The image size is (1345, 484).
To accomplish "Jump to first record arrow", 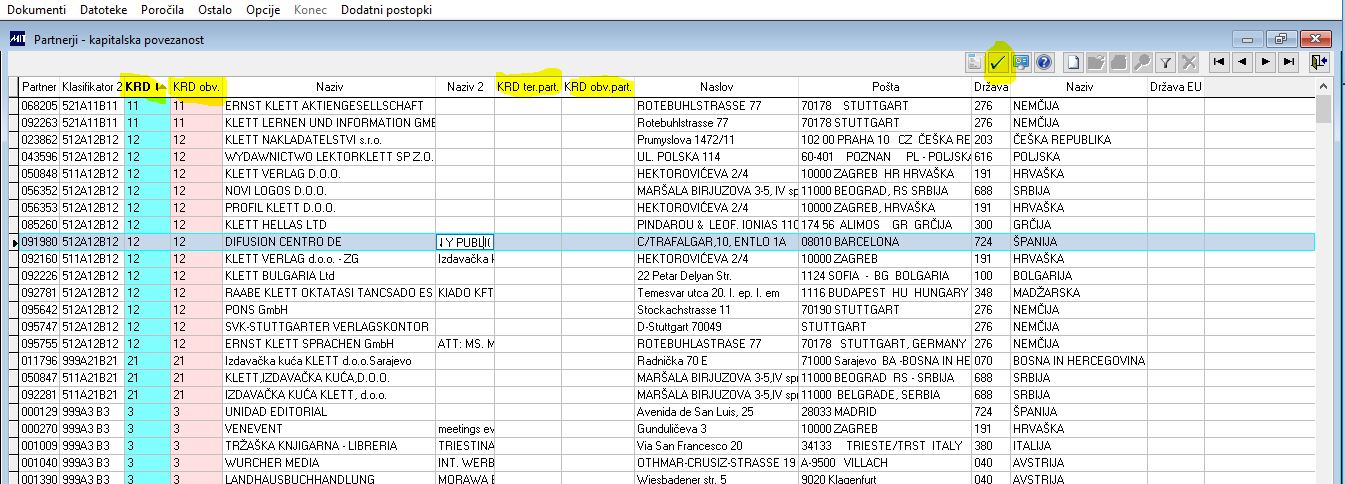I will point(1219,62).
